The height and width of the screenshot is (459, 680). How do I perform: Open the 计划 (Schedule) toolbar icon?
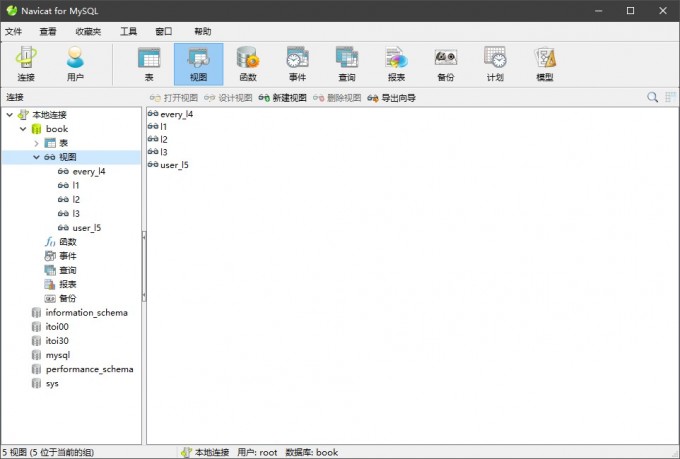(x=495, y=64)
